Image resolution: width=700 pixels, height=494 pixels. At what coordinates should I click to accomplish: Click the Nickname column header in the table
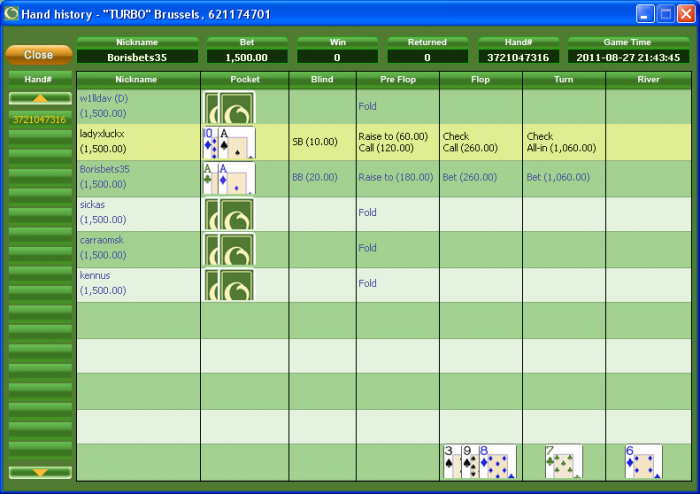tap(138, 79)
